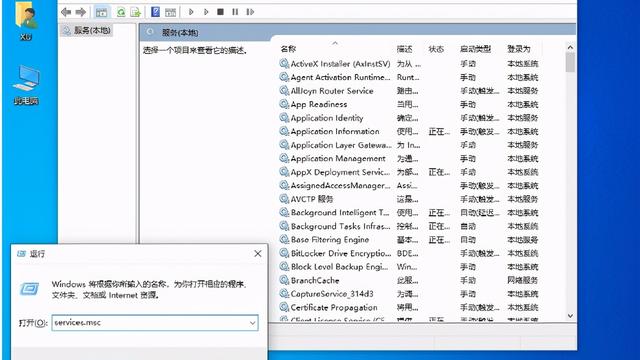The width and height of the screenshot is (640, 360).
Task: Click the Export List toolbar icon
Action: click(x=136, y=12)
